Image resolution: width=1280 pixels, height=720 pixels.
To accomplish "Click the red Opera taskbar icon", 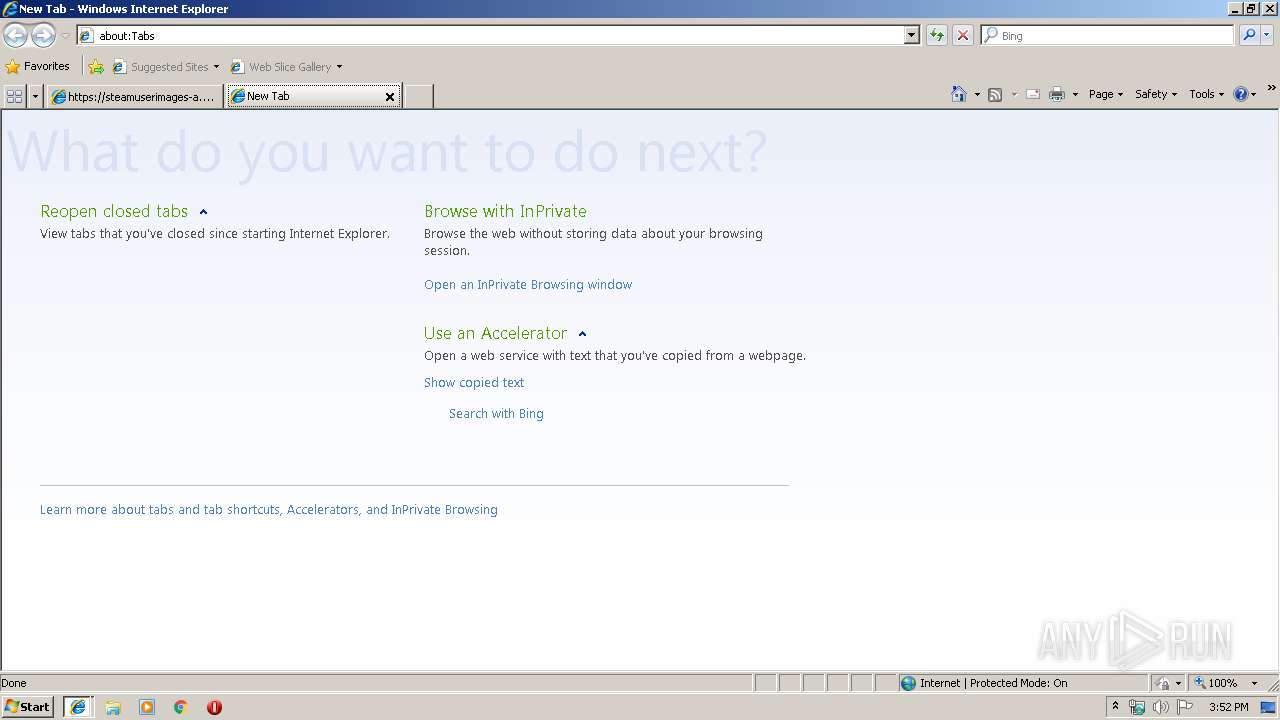I will click(x=214, y=707).
